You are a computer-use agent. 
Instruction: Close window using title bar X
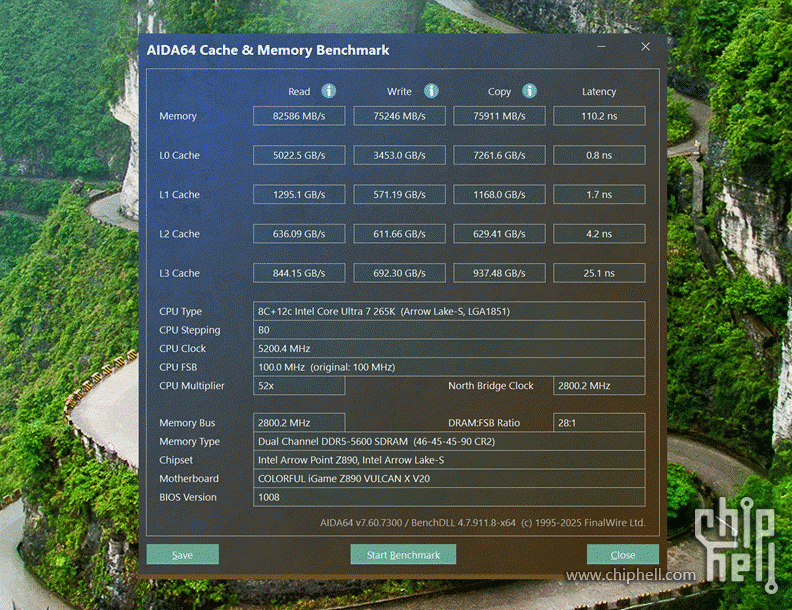646,46
